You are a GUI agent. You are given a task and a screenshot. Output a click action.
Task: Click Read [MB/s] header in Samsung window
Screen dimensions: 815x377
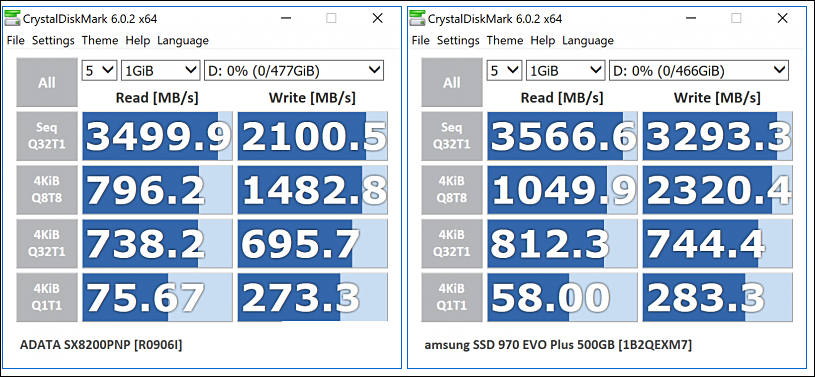coord(562,97)
